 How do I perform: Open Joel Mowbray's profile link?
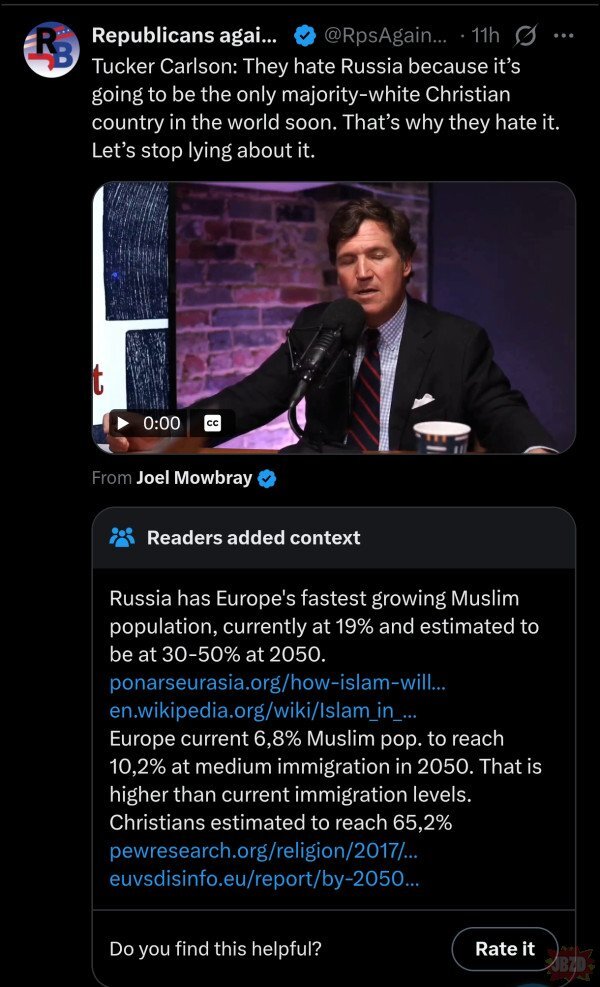[x=194, y=478]
